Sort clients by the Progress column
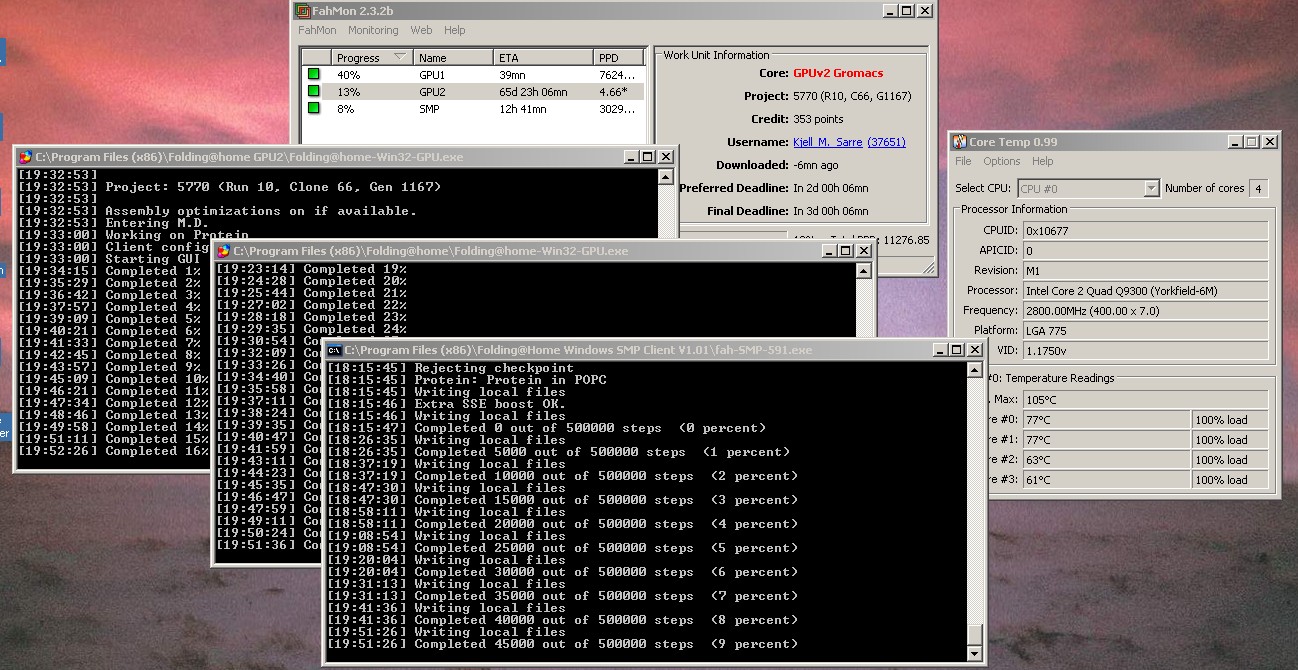This screenshot has height=670, width=1298. [372, 58]
